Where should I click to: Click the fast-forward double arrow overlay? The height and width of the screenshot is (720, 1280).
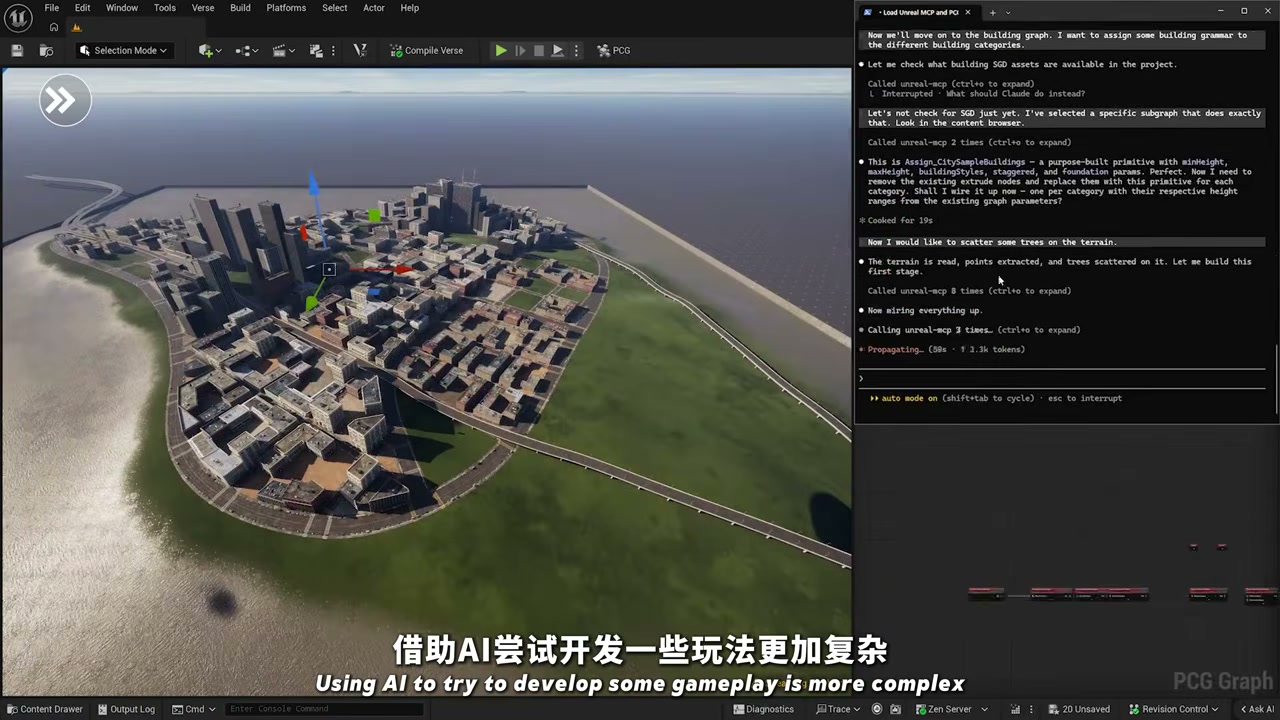tap(65, 100)
